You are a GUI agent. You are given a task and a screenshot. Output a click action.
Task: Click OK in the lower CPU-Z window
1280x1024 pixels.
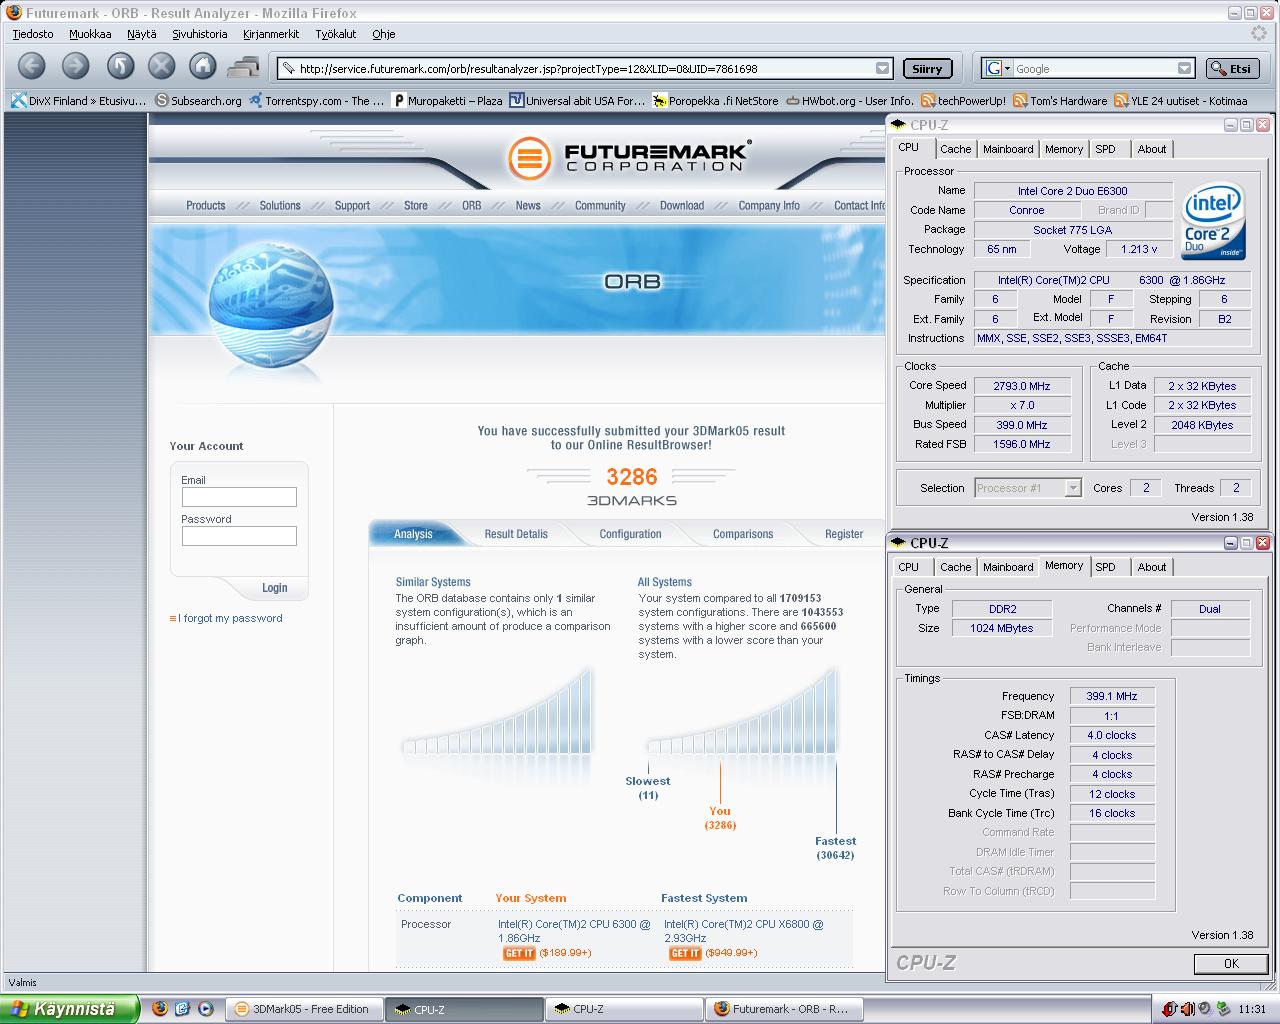1231,964
